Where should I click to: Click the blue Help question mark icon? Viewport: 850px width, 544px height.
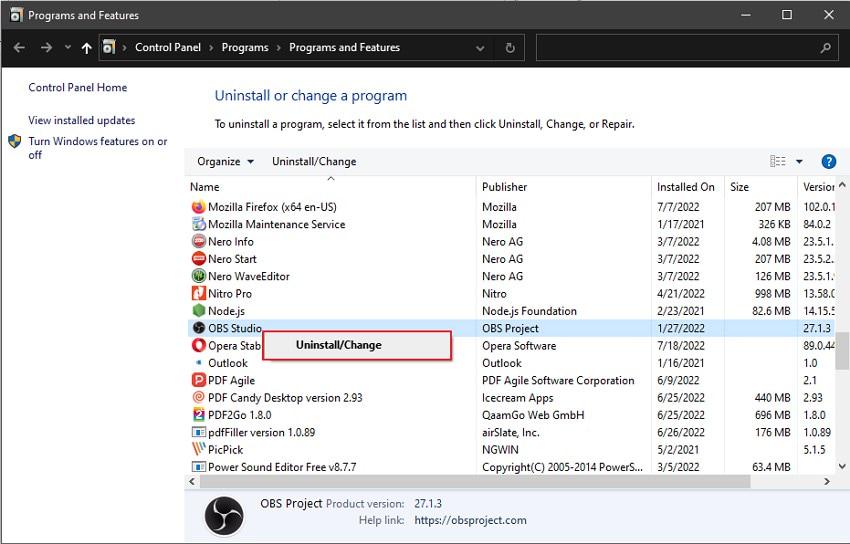pyautogui.click(x=828, y=162)
